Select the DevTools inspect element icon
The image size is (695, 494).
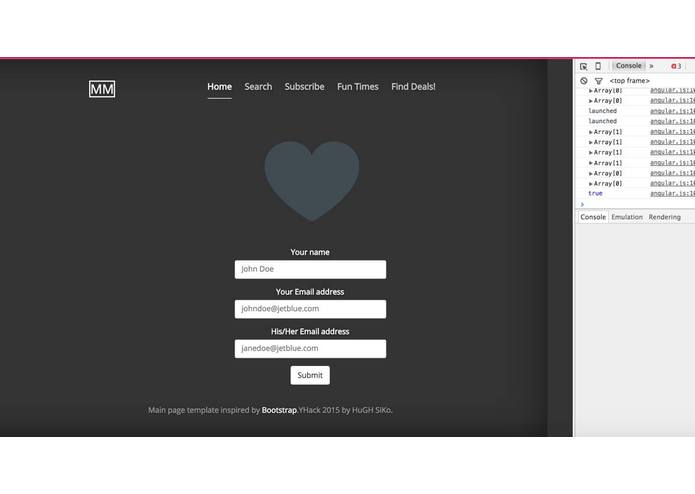(x=583, y=66)
